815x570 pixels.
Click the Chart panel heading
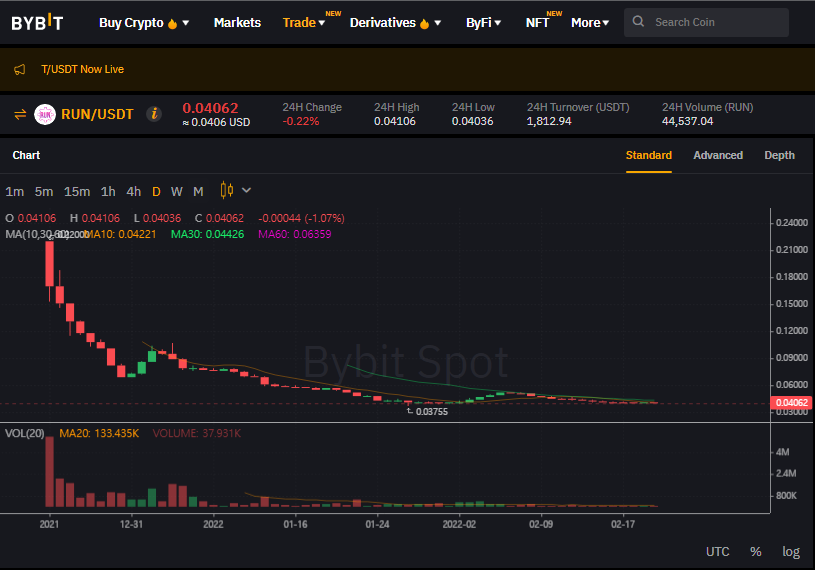click(26, 155)
